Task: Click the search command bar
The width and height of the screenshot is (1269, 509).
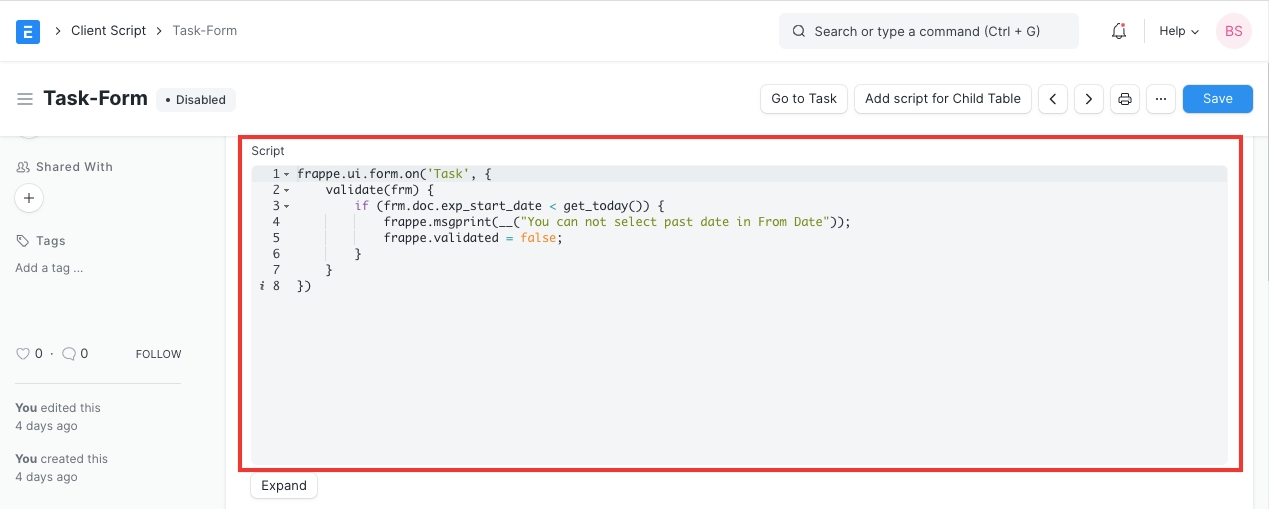Action: pyautogui.click(x=928, y=31)
